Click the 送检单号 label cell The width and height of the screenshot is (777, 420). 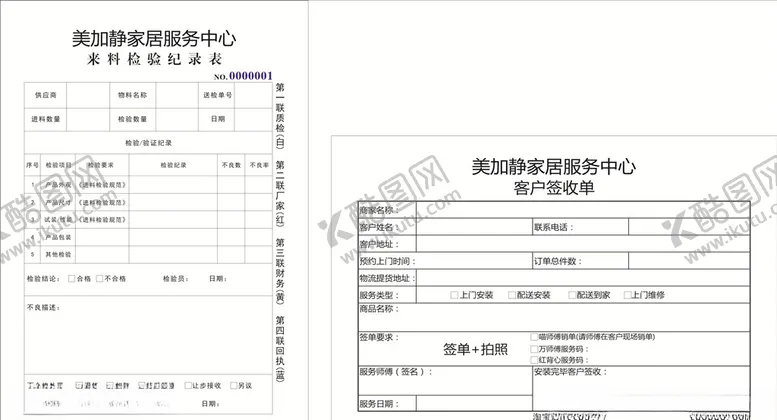[x=217, y=95]
